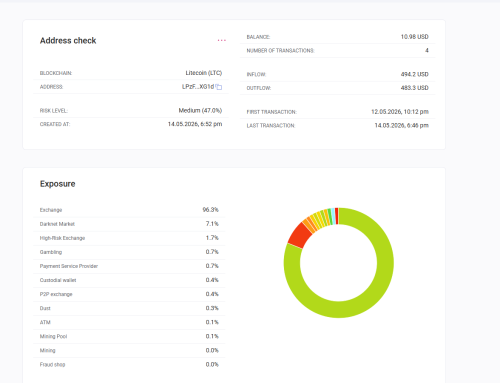Click the Custodial wallet entry
This screenshot has height=383, width=500.
point(129,280)
